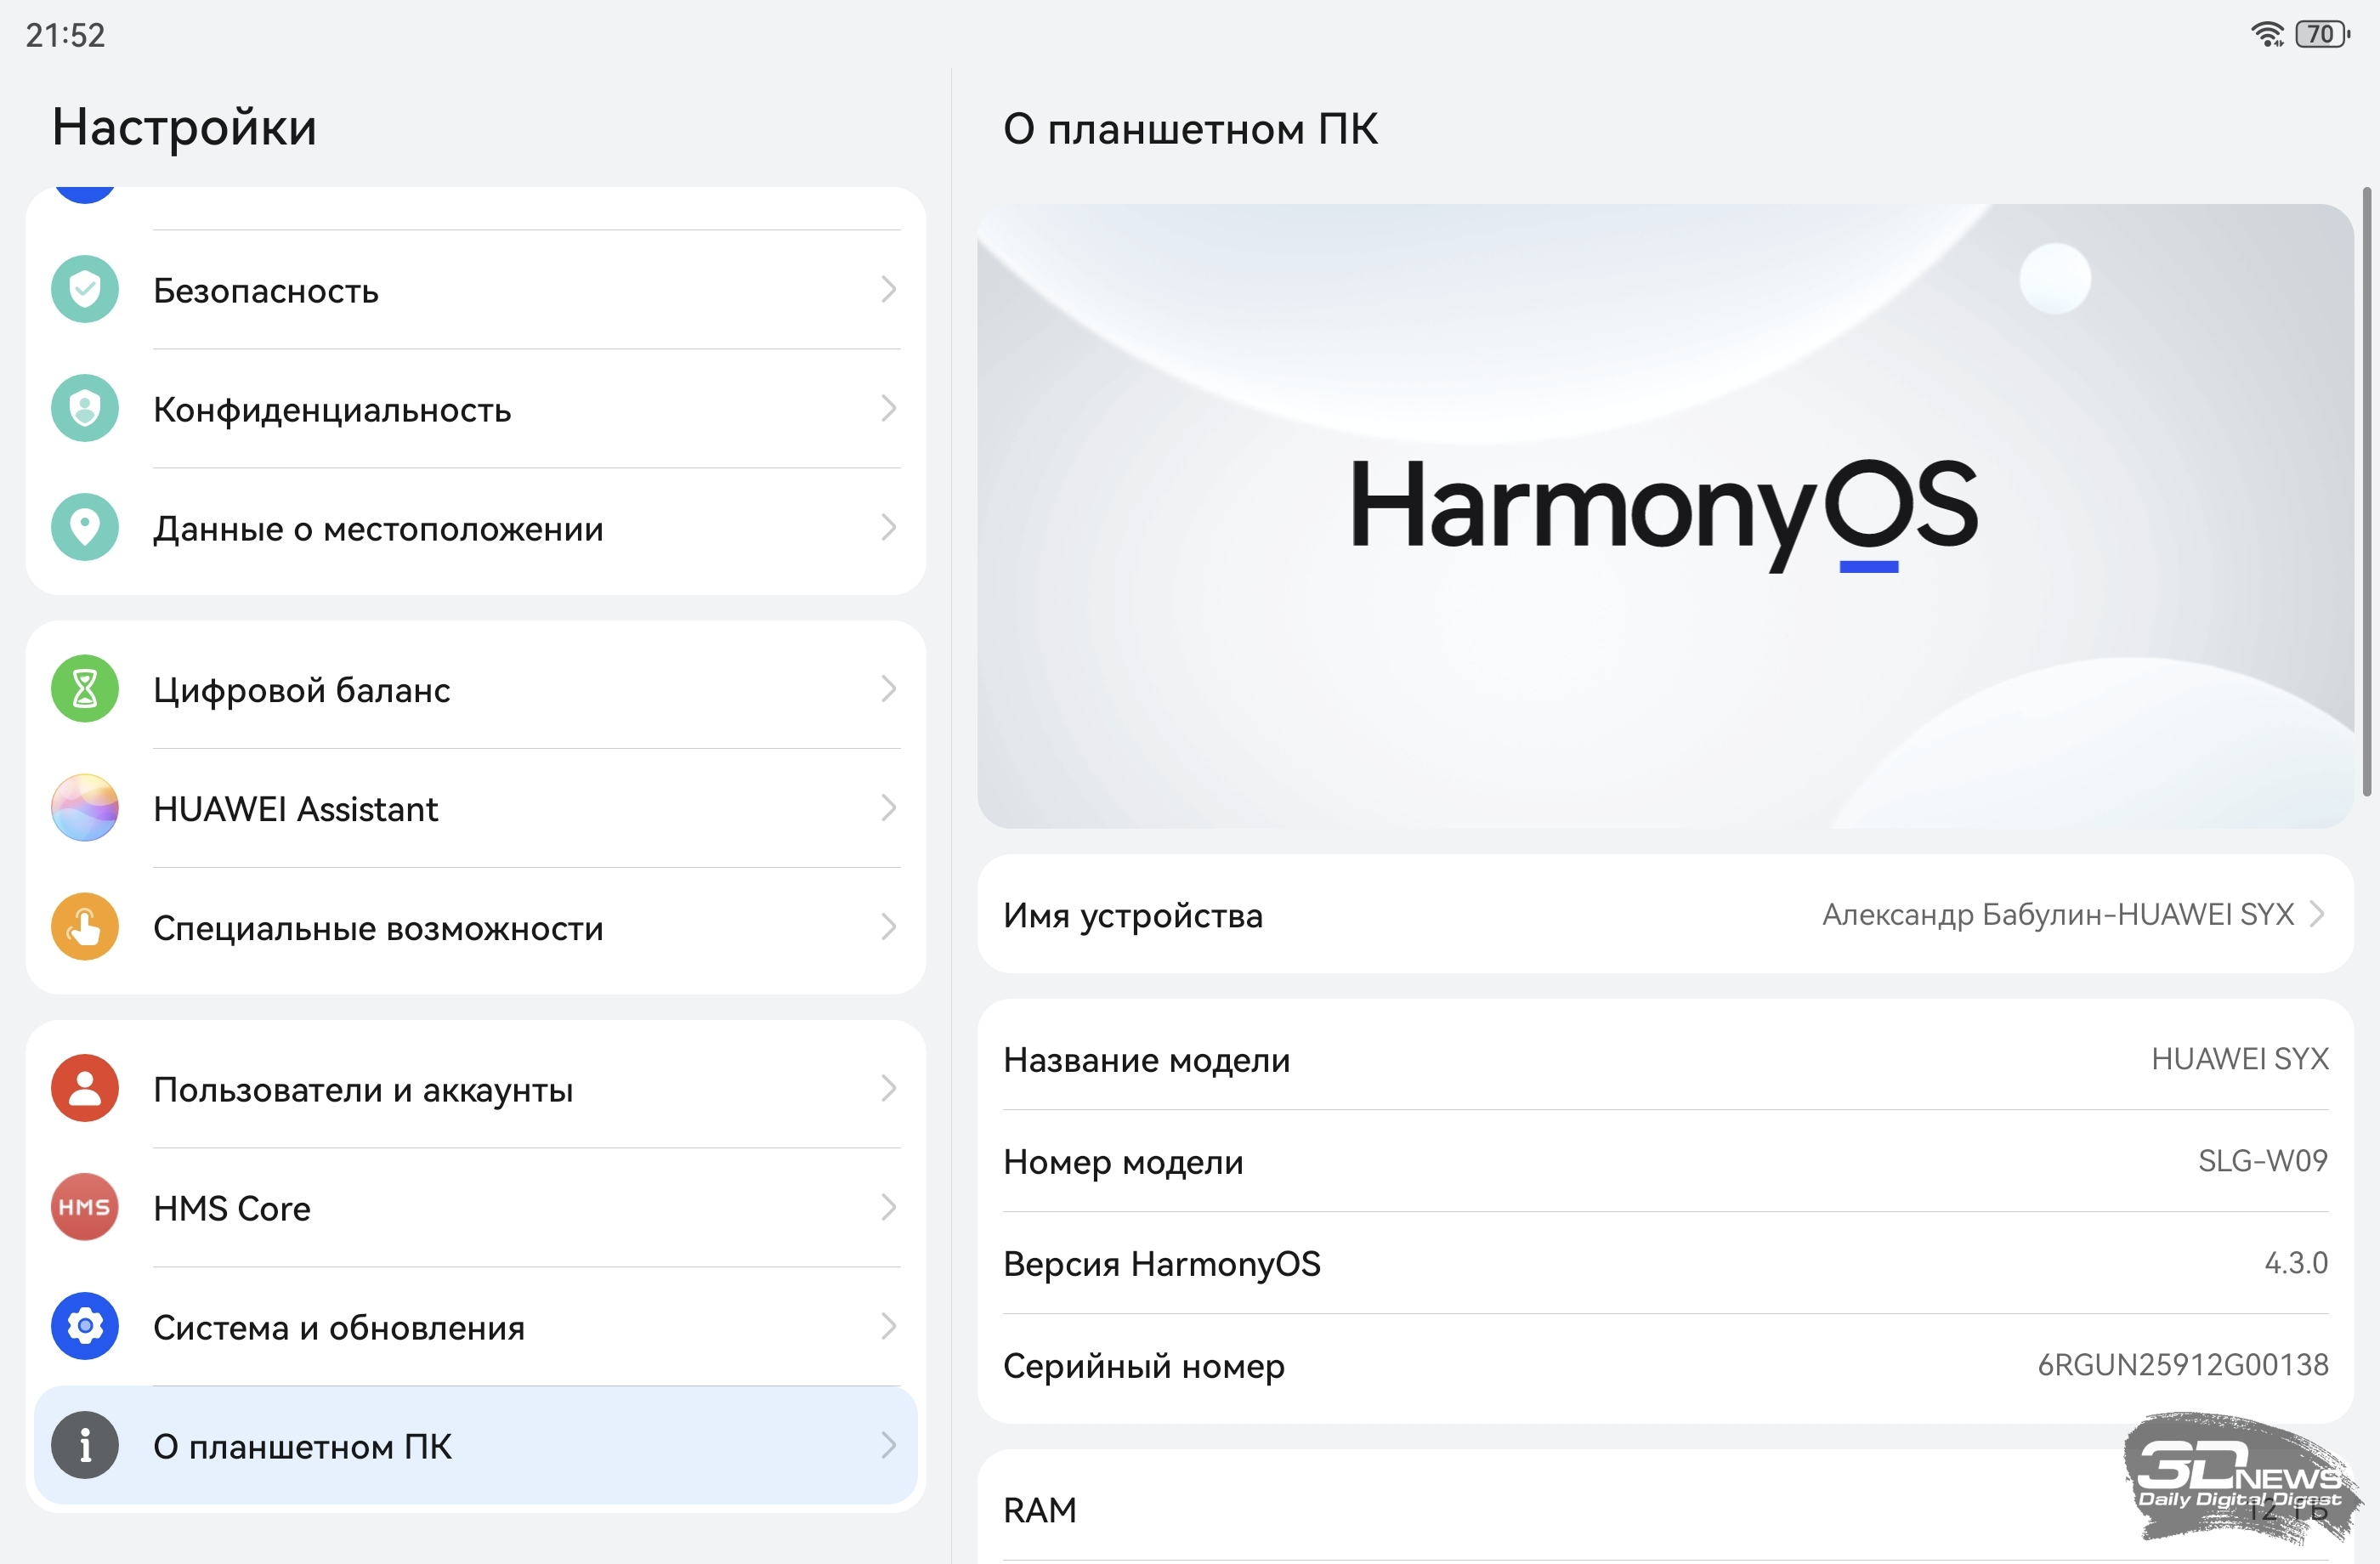Screen dimensions: 2380x1564
Task: Expand Безопасность via its chevron arrow
Action: pyautogui.click(x=888, y=290)
